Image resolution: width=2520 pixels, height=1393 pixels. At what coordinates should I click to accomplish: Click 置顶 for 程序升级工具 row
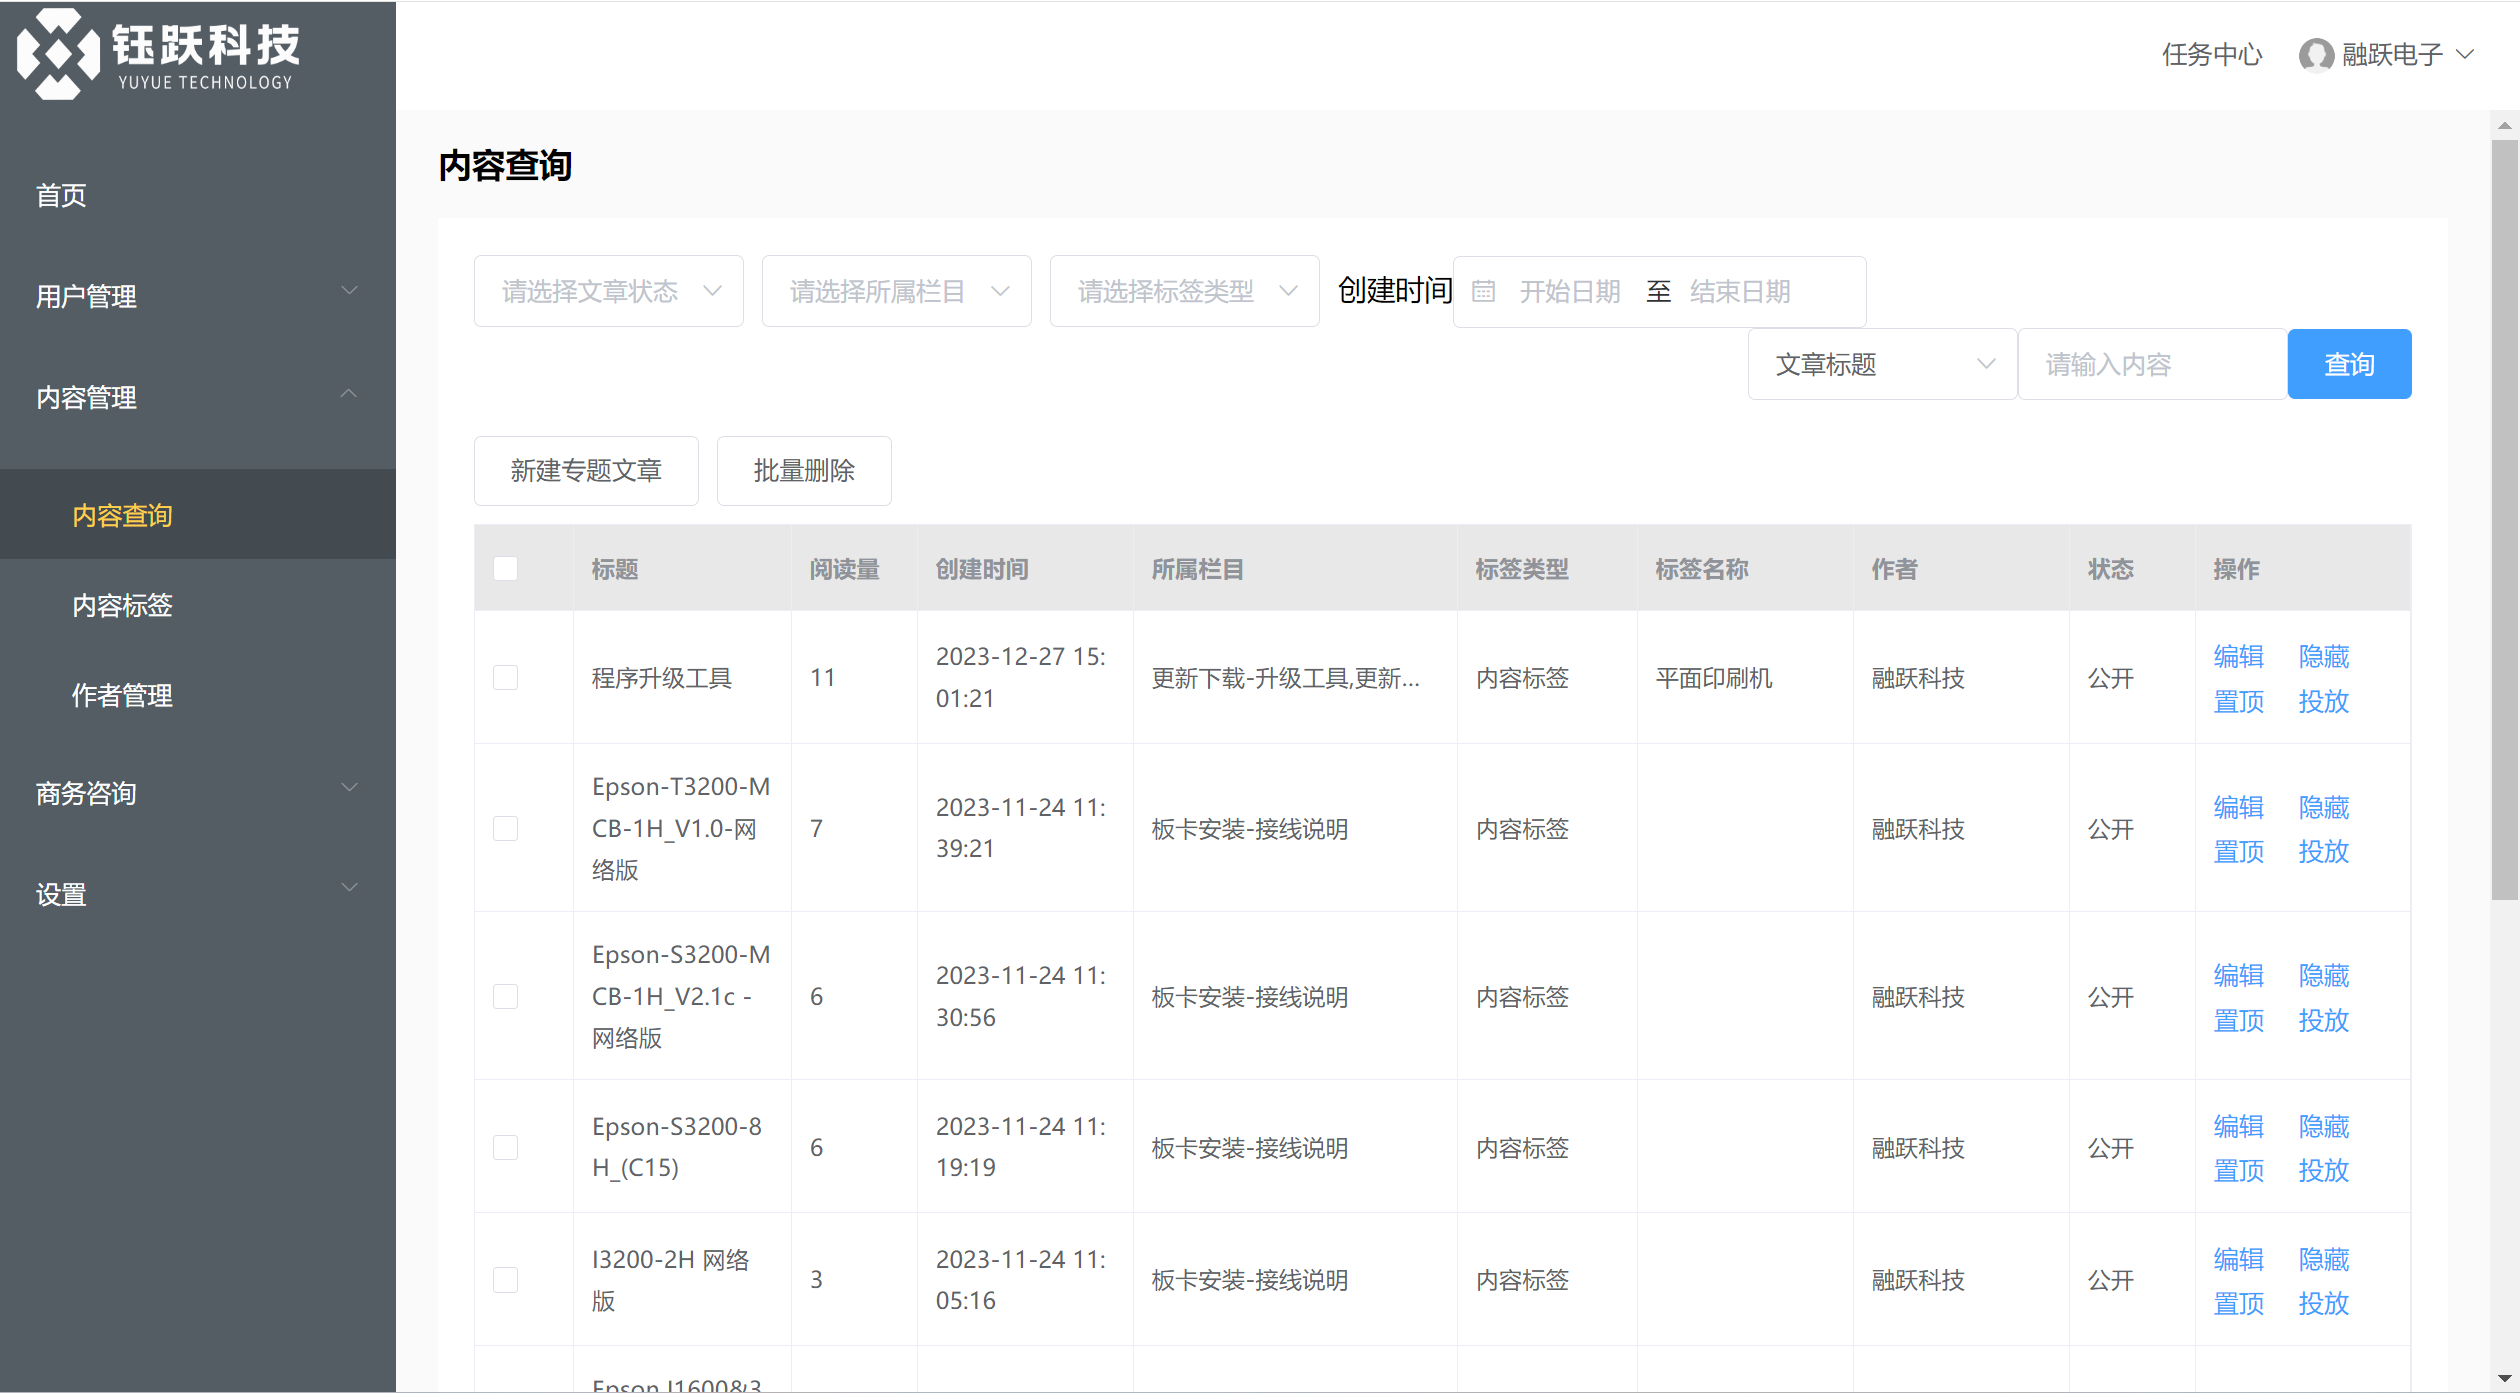(x=2239, y=701)
